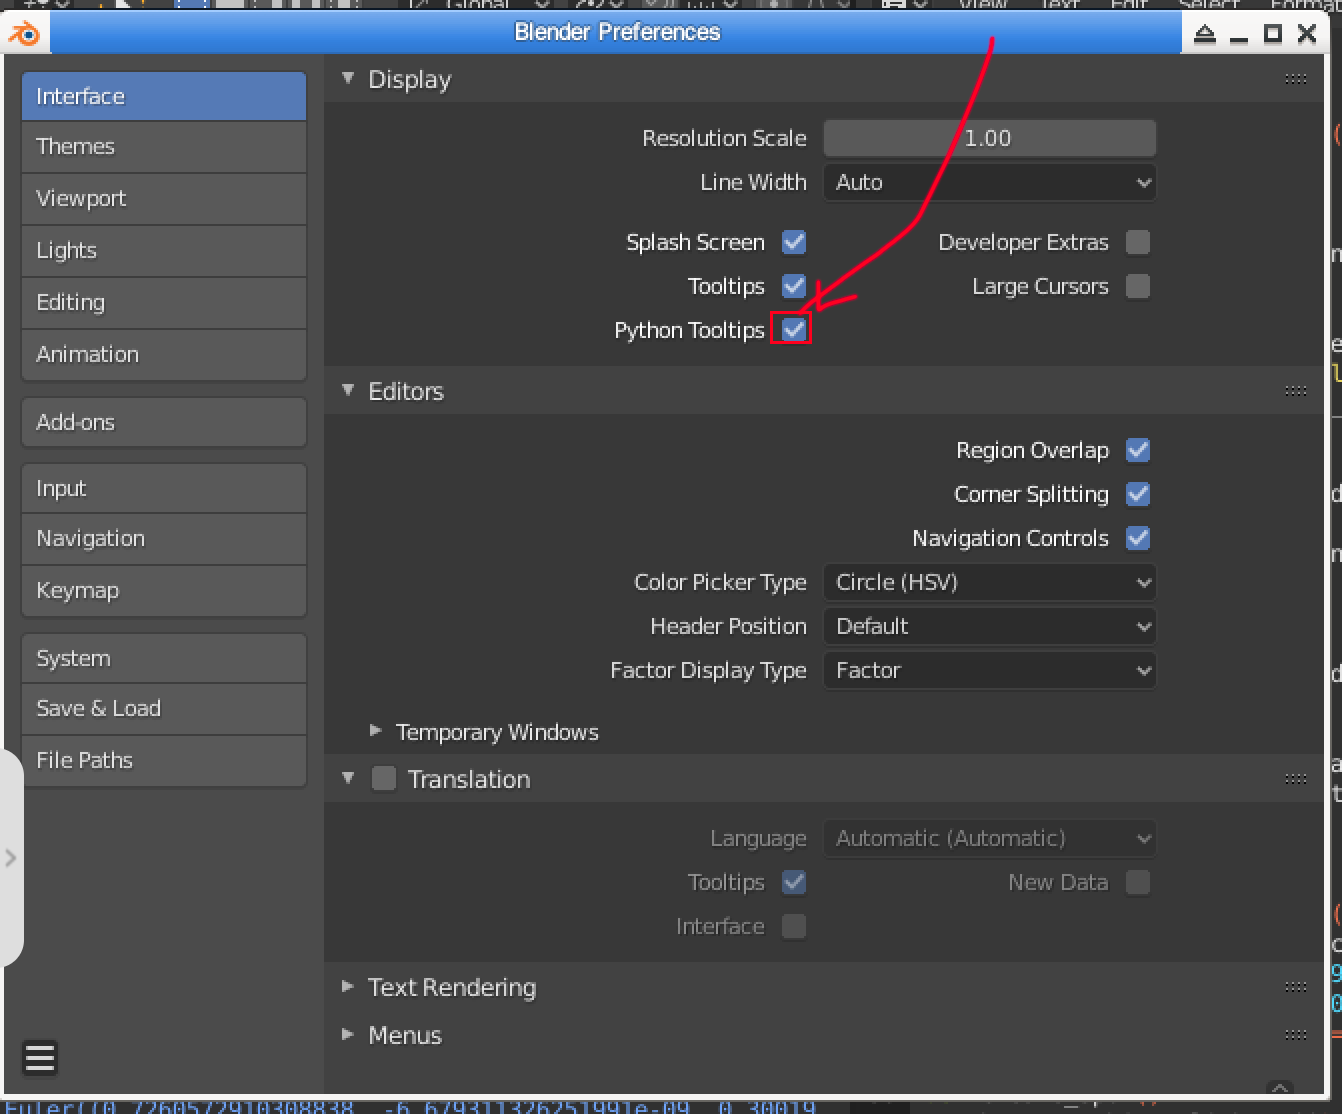Switch to the Editing tab
The image size is (1342, 1114).
164,302
